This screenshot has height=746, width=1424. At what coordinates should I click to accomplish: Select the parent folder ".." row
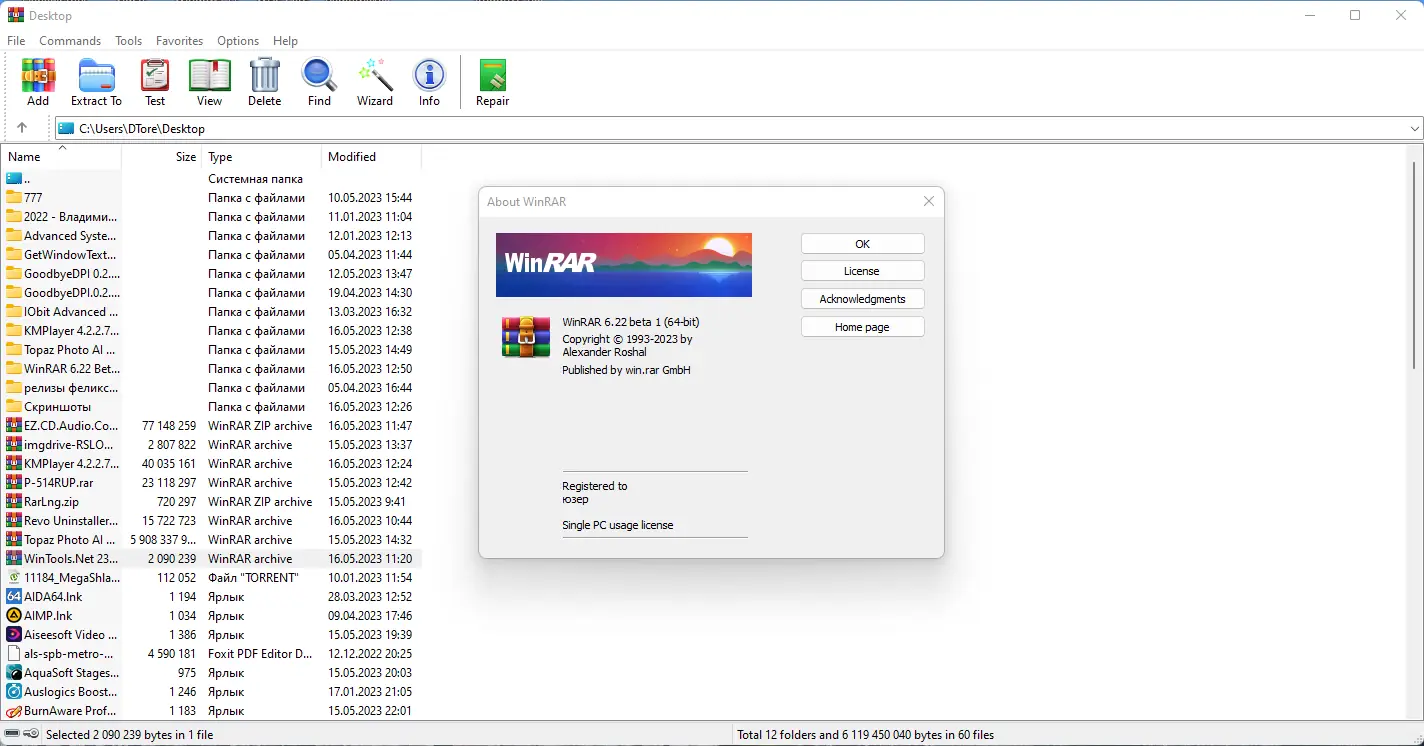[x=211, y=179]
